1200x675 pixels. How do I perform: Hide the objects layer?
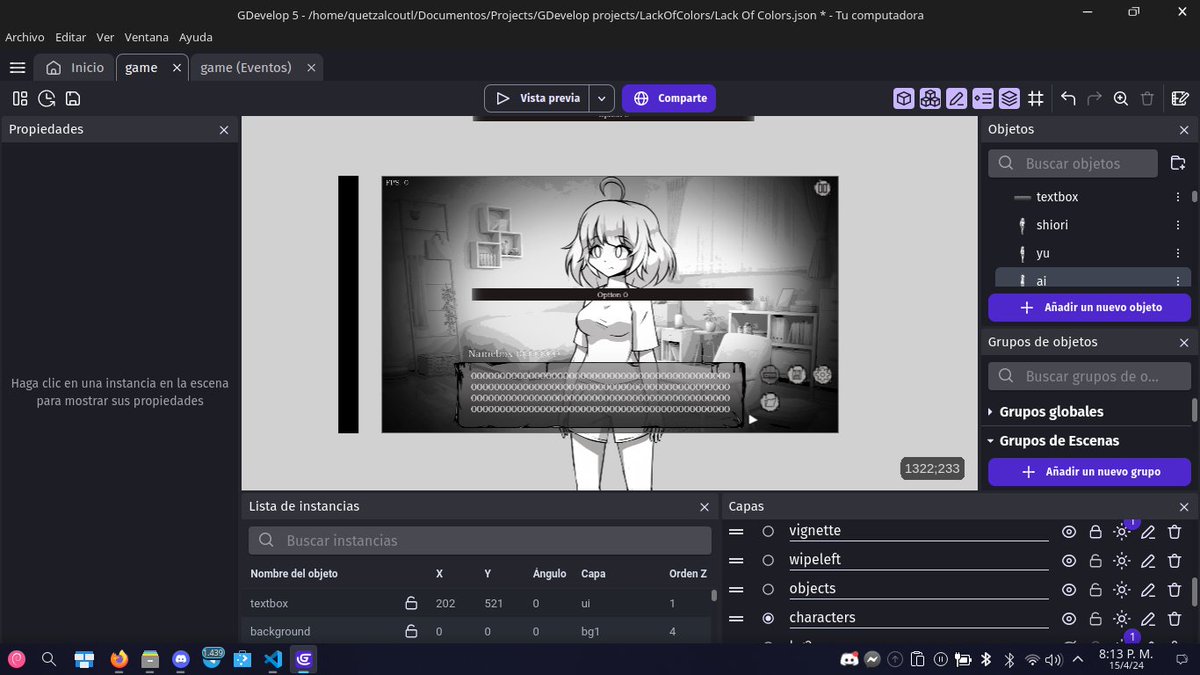click(x=1069, y=589)
